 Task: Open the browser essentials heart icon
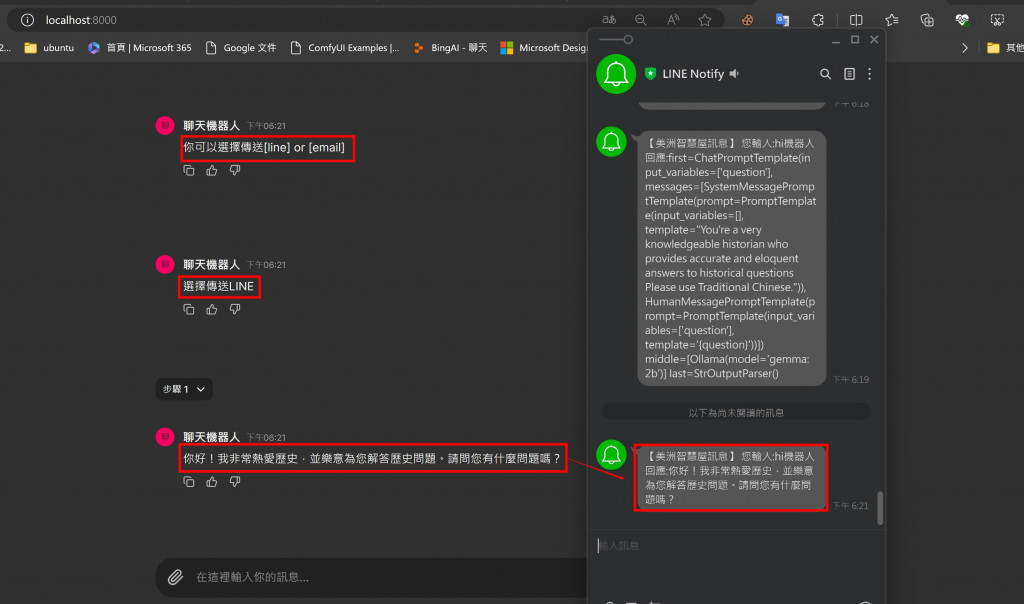click(962, 20)
